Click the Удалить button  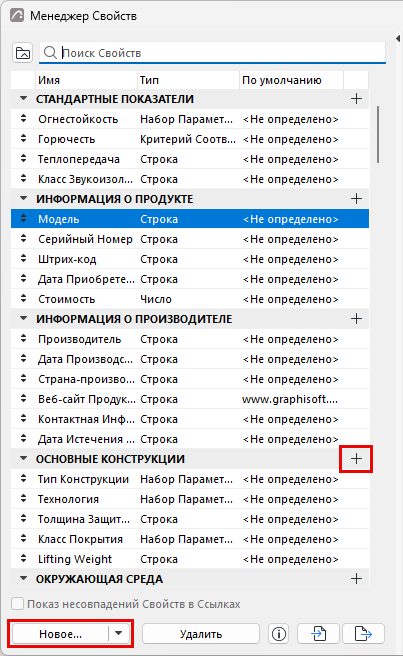(x=201, y=634)
